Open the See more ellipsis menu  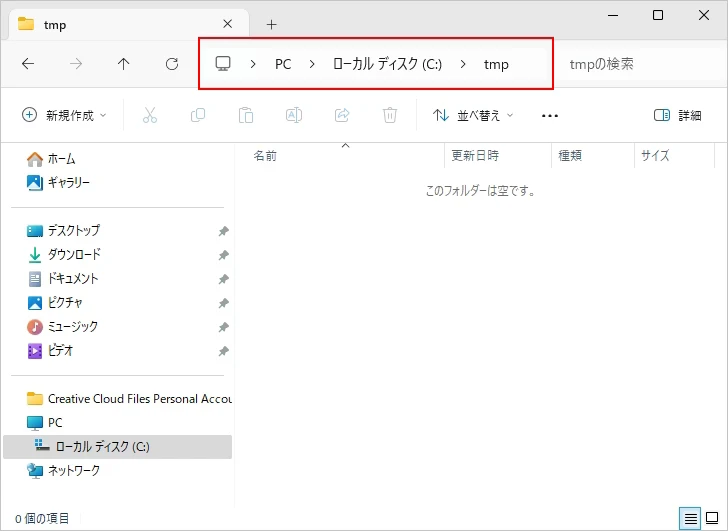549,115
